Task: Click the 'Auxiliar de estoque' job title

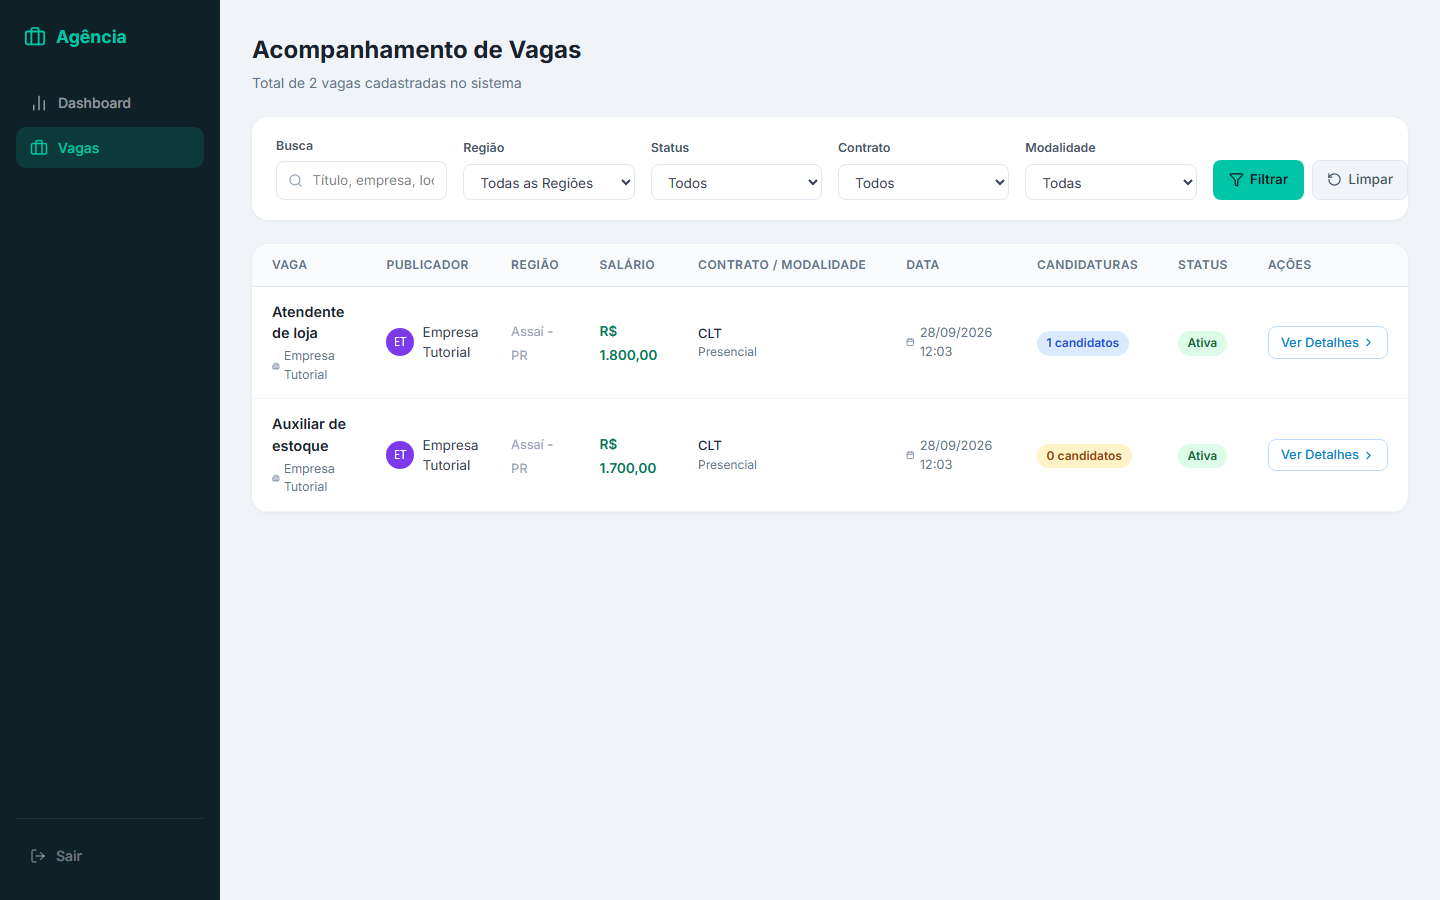Action: [309, 435]
